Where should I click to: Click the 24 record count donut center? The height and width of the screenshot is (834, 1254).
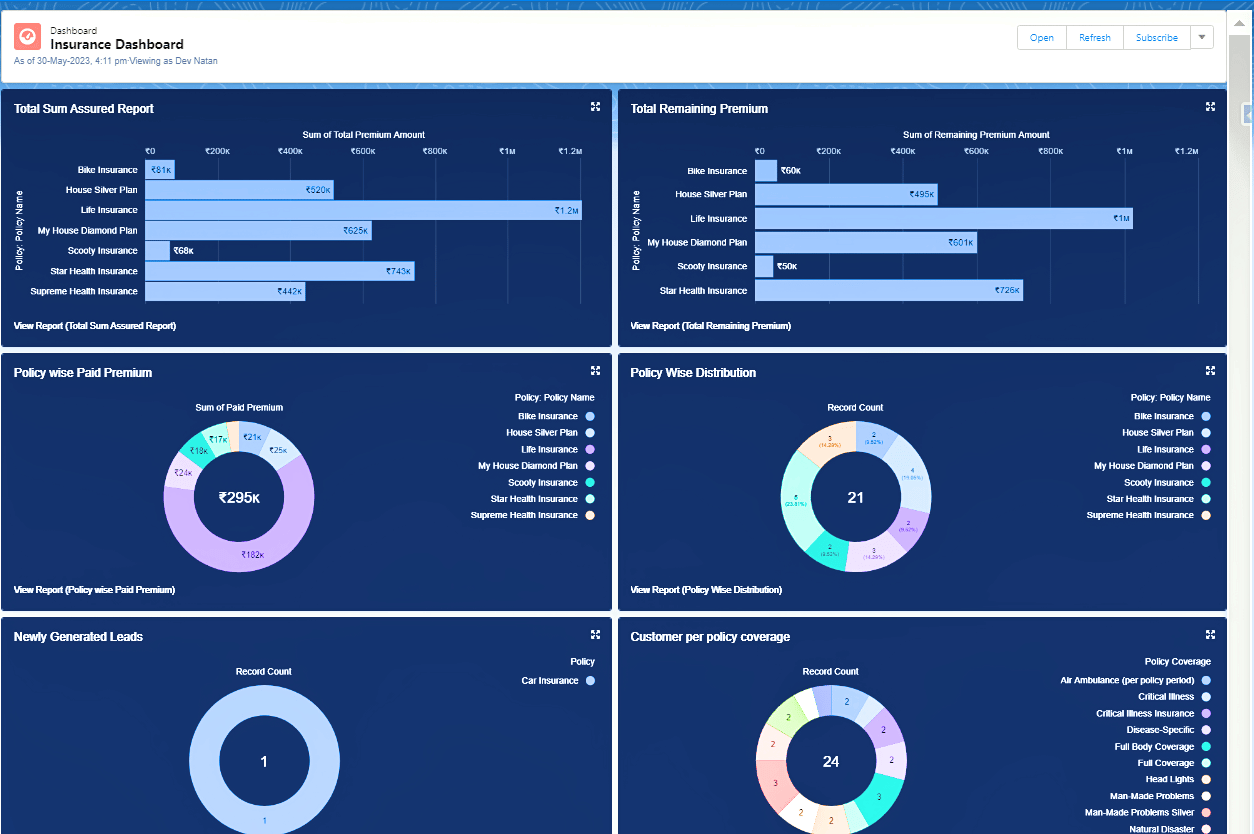click(831, 761)
